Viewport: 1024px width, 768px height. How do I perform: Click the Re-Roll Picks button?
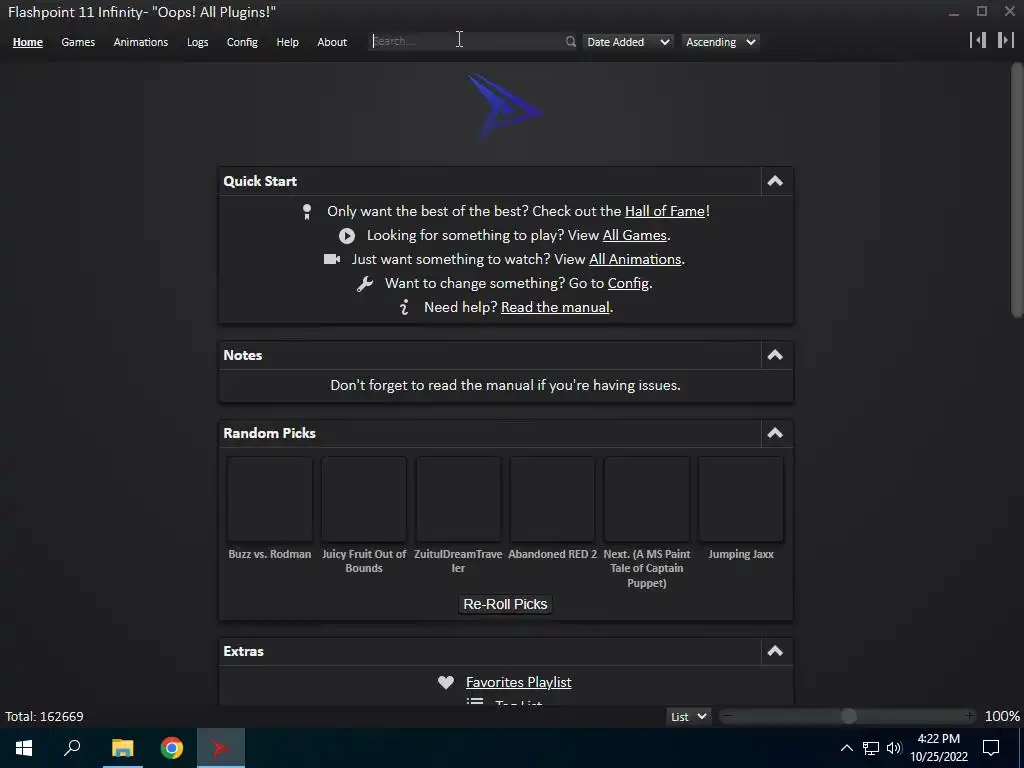(x=505, y=604)
